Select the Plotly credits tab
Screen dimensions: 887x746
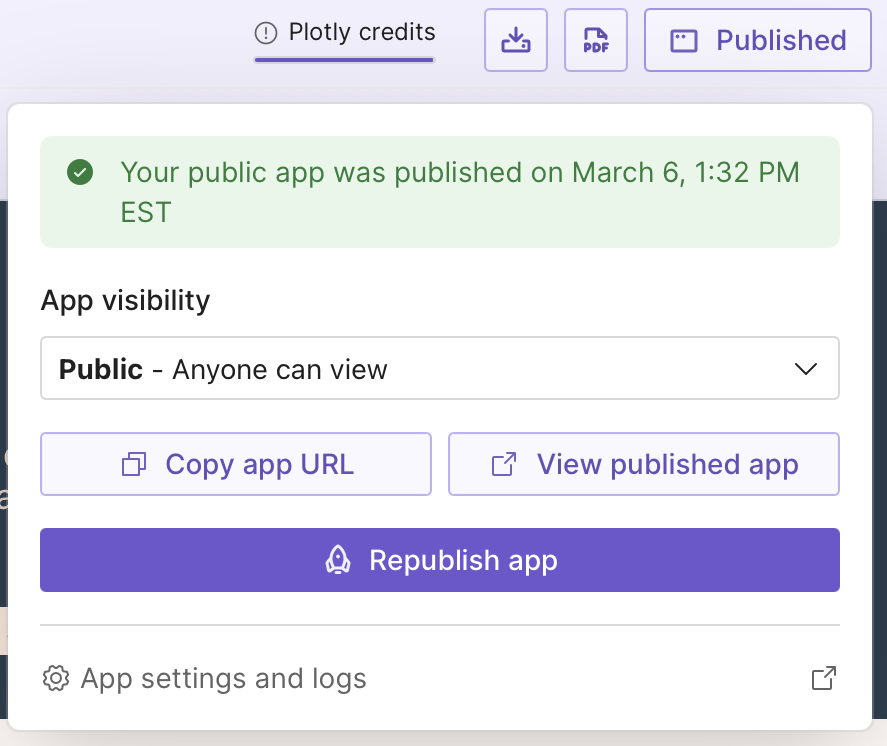(344, 31)
